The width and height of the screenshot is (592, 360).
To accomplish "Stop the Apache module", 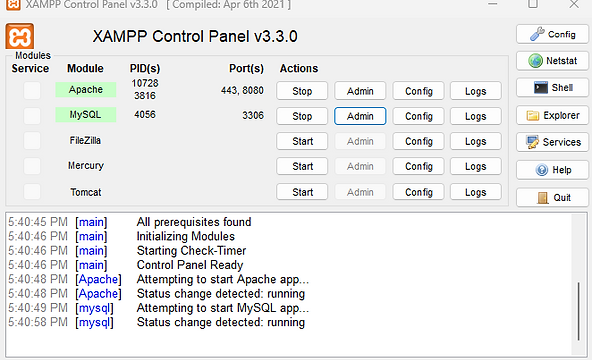I will click(302, 91).
